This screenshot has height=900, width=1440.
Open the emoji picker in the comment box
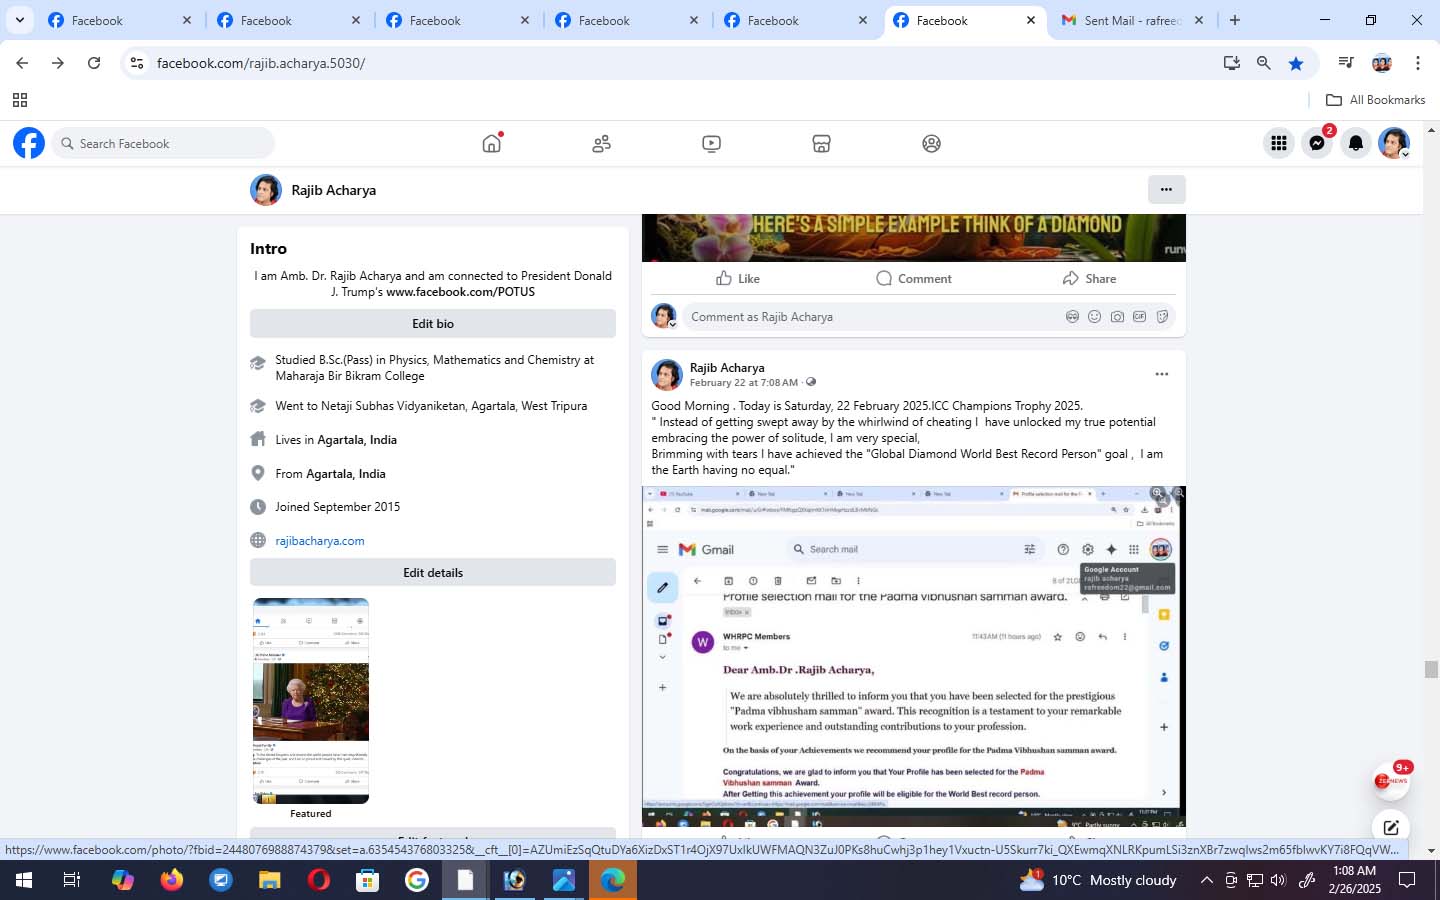coord(1094,317)
